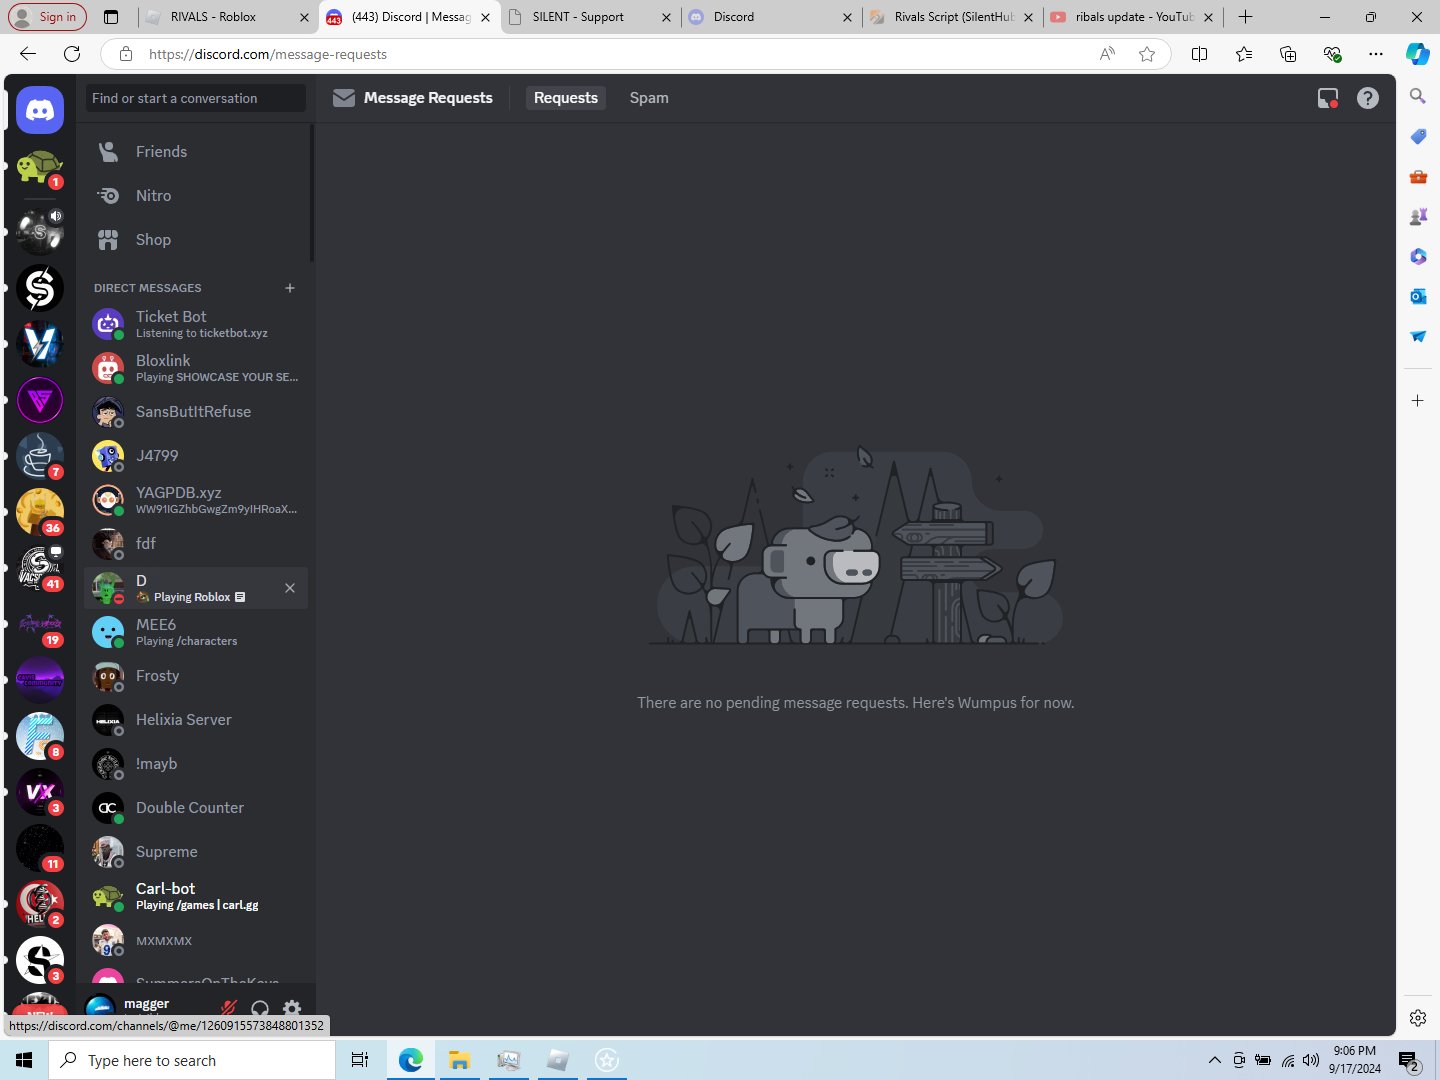Click Edge Sign in button
The height and width of the screenshot is (1080, 1440).
48,17
